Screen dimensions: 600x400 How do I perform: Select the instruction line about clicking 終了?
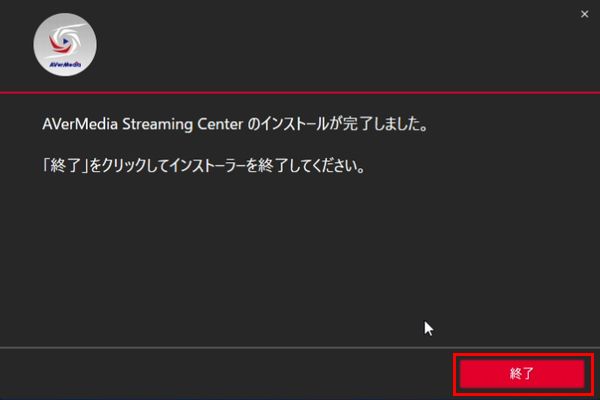[x=204, y=166]
